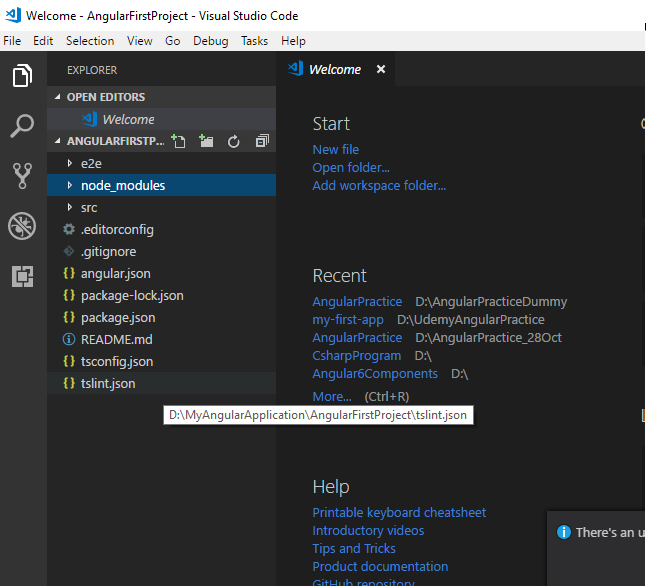Expand the src folder arrow
The image size is (646, 586).
(70, 207)
